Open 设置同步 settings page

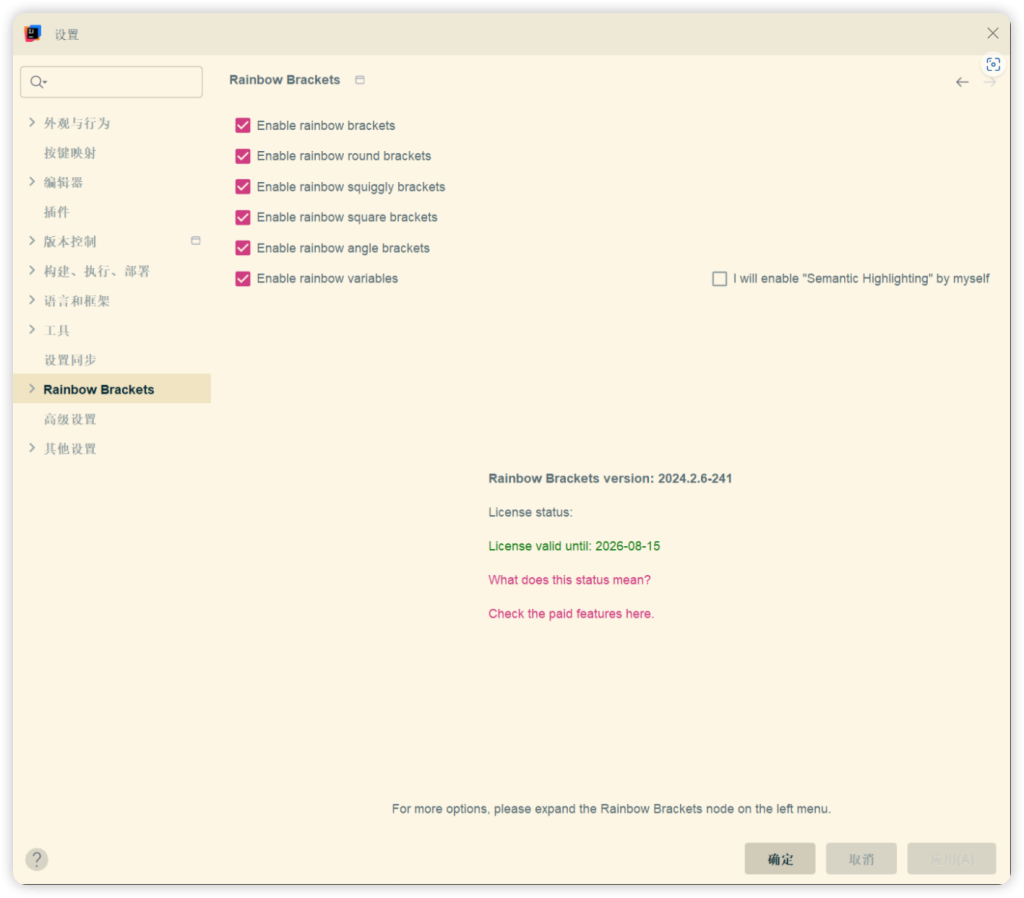[x=70, y=360]
